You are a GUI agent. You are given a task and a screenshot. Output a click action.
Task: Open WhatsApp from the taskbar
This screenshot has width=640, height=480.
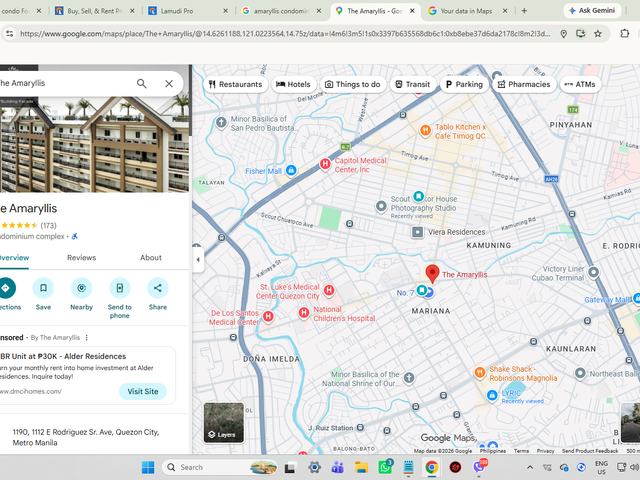coord(385,467)
